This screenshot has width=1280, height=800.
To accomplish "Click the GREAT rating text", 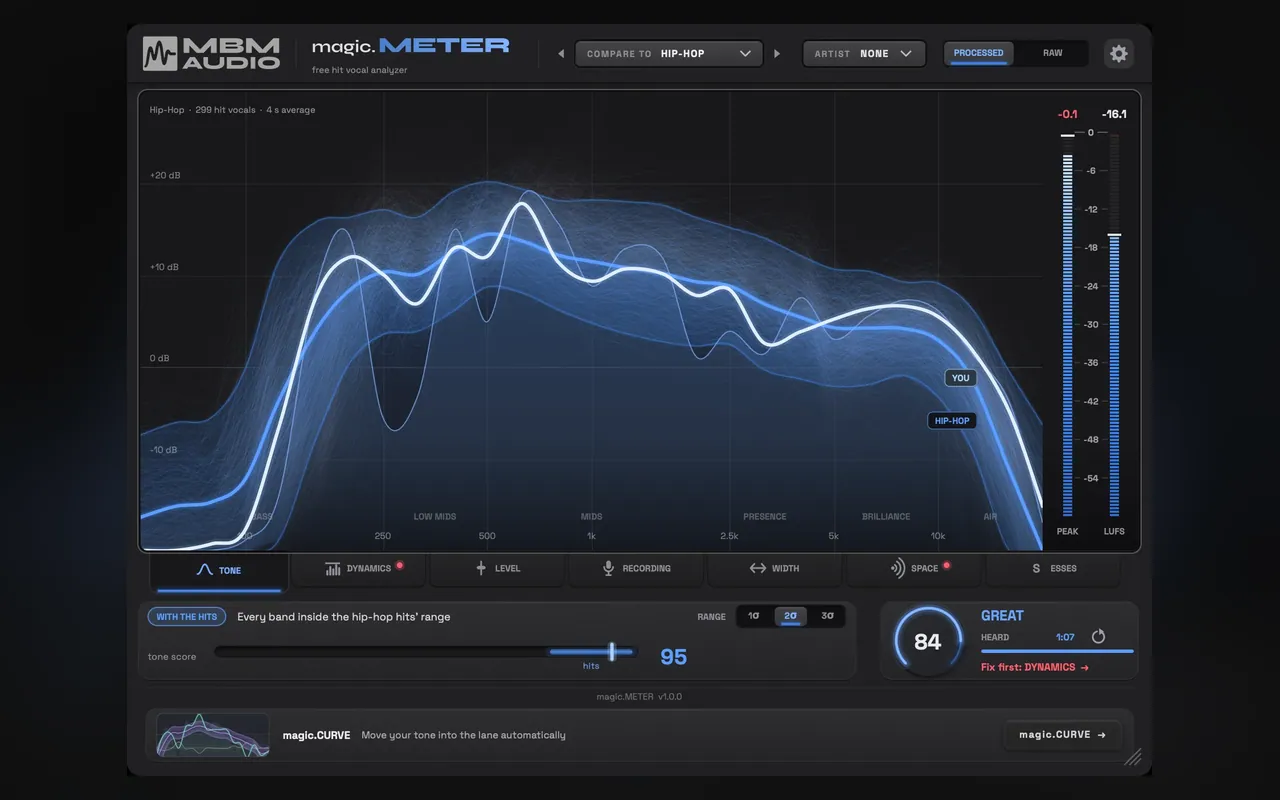I will point(1002,616).
